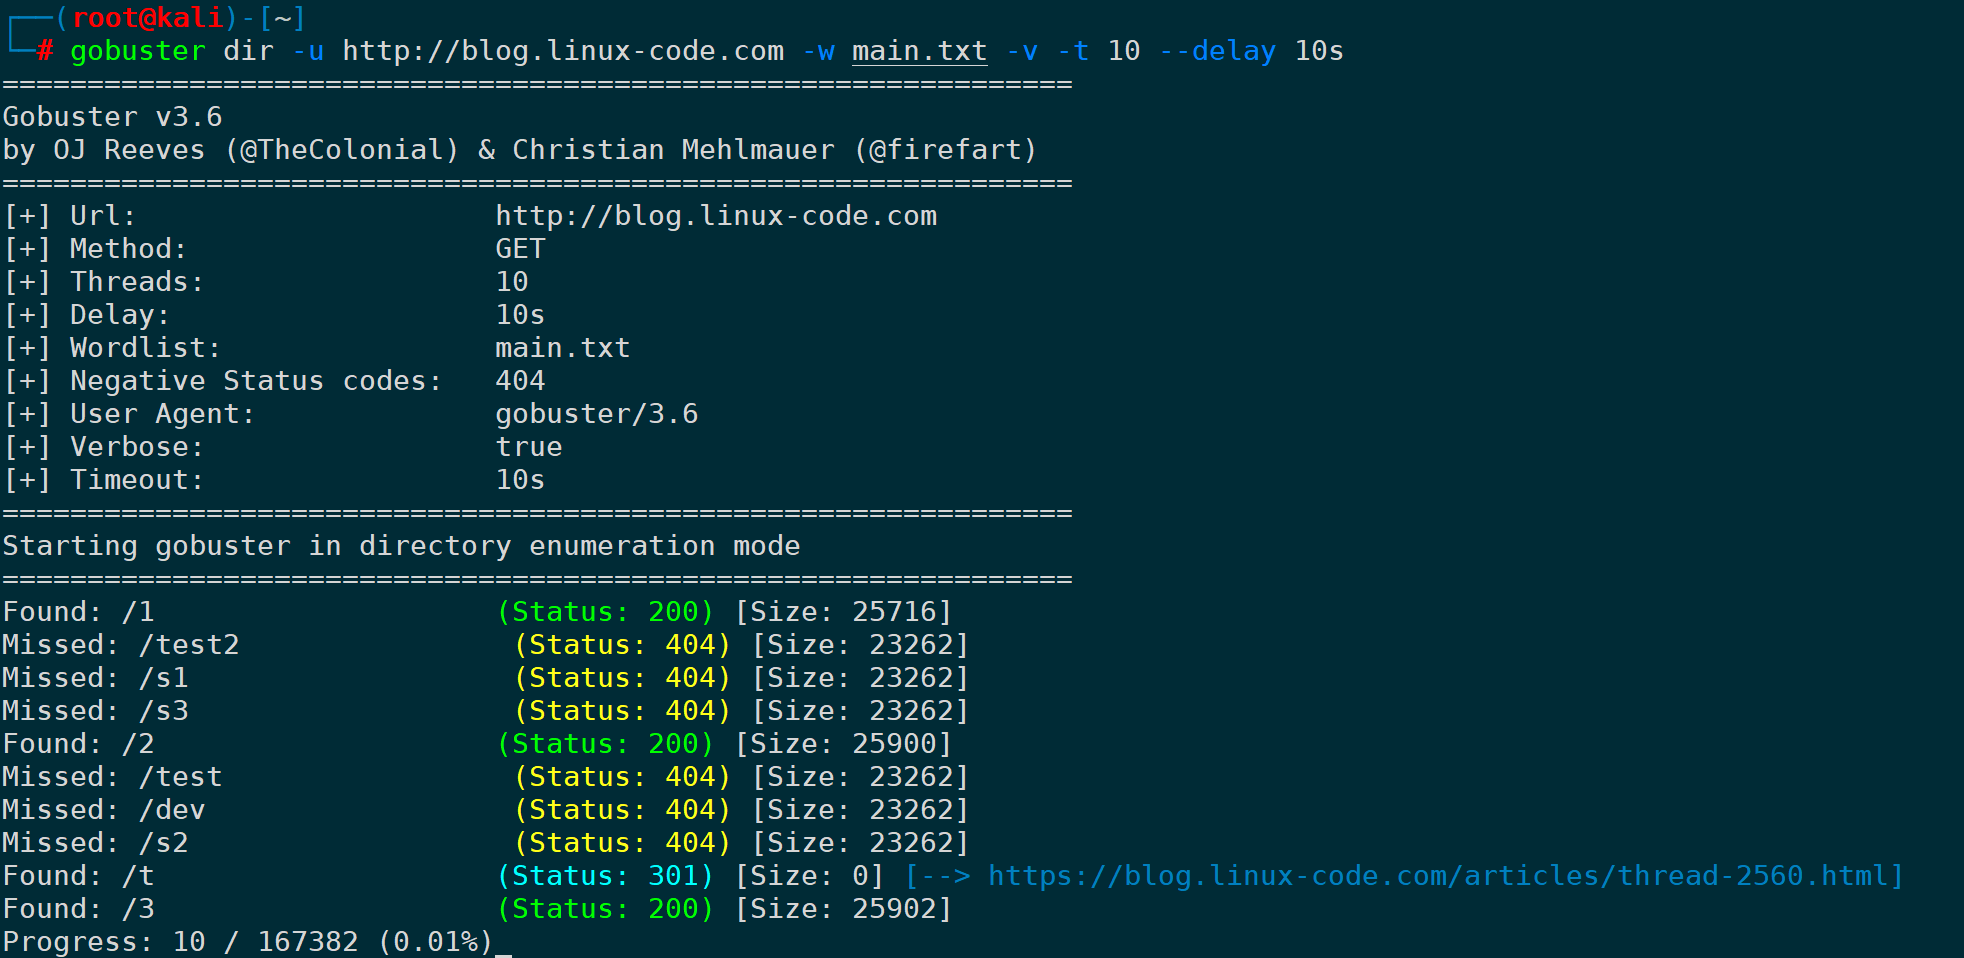
Task: Click the Missed: /s3 entry
Action: 95,711
